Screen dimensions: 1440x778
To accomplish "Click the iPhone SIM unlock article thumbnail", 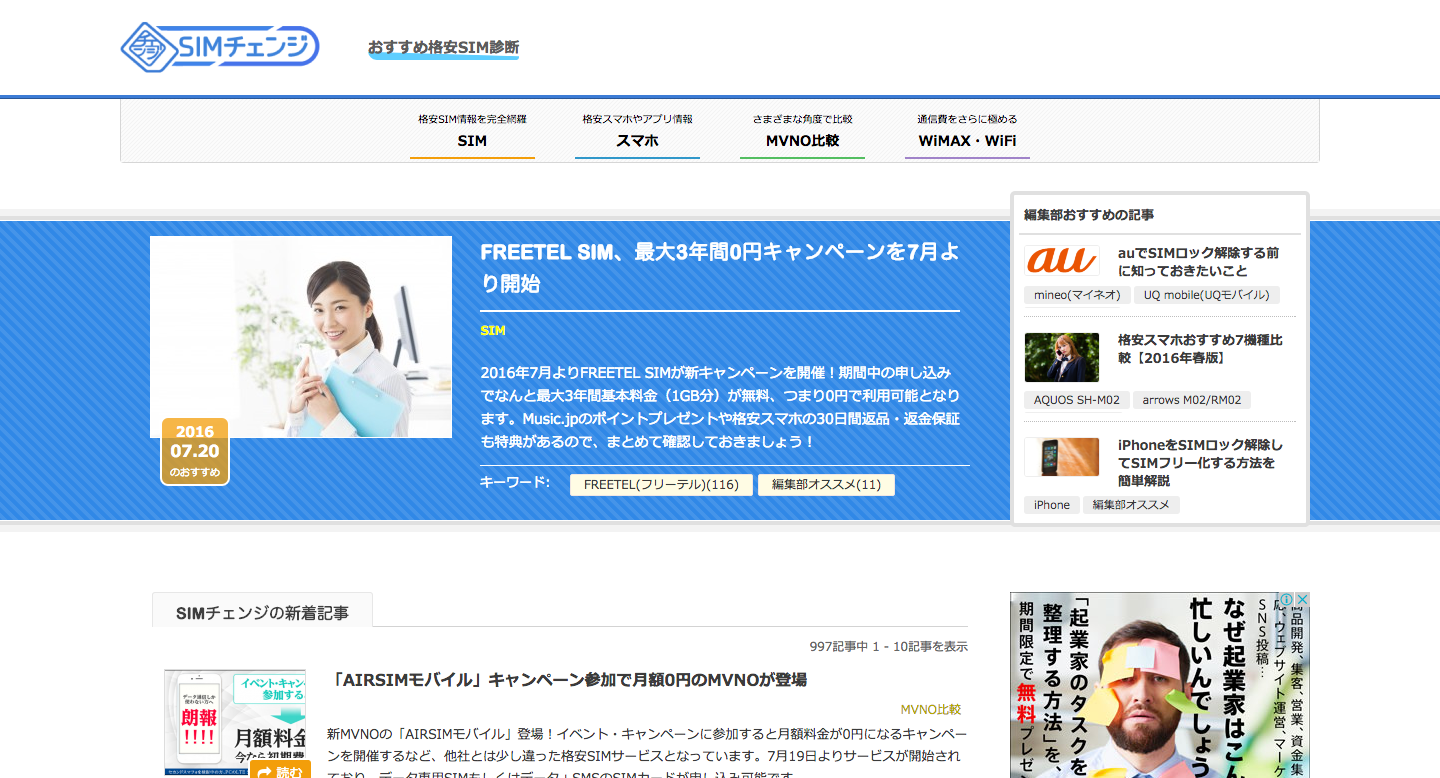I will click(1062, 457).
